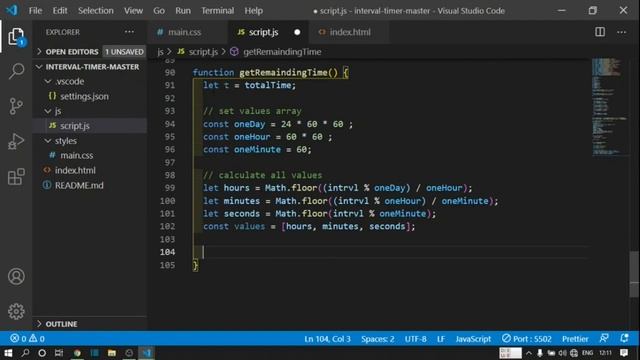Open the Accounts menu icon
The image size is (640, 360).
tap(16, 276)
